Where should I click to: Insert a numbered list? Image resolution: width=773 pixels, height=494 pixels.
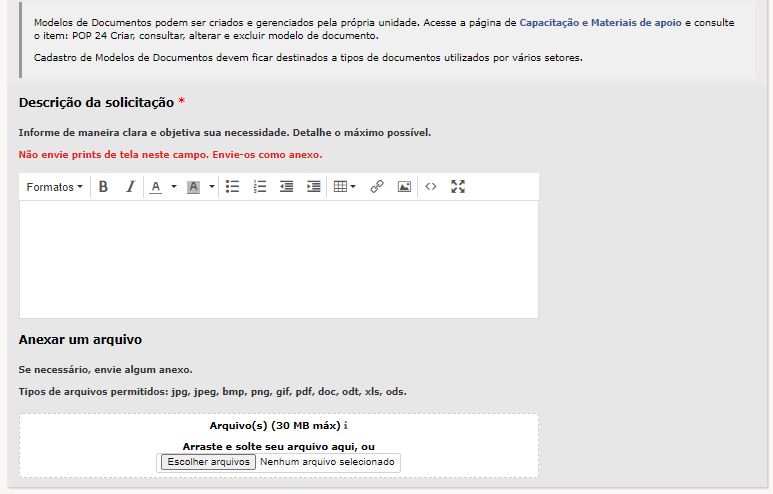point(260,187)
